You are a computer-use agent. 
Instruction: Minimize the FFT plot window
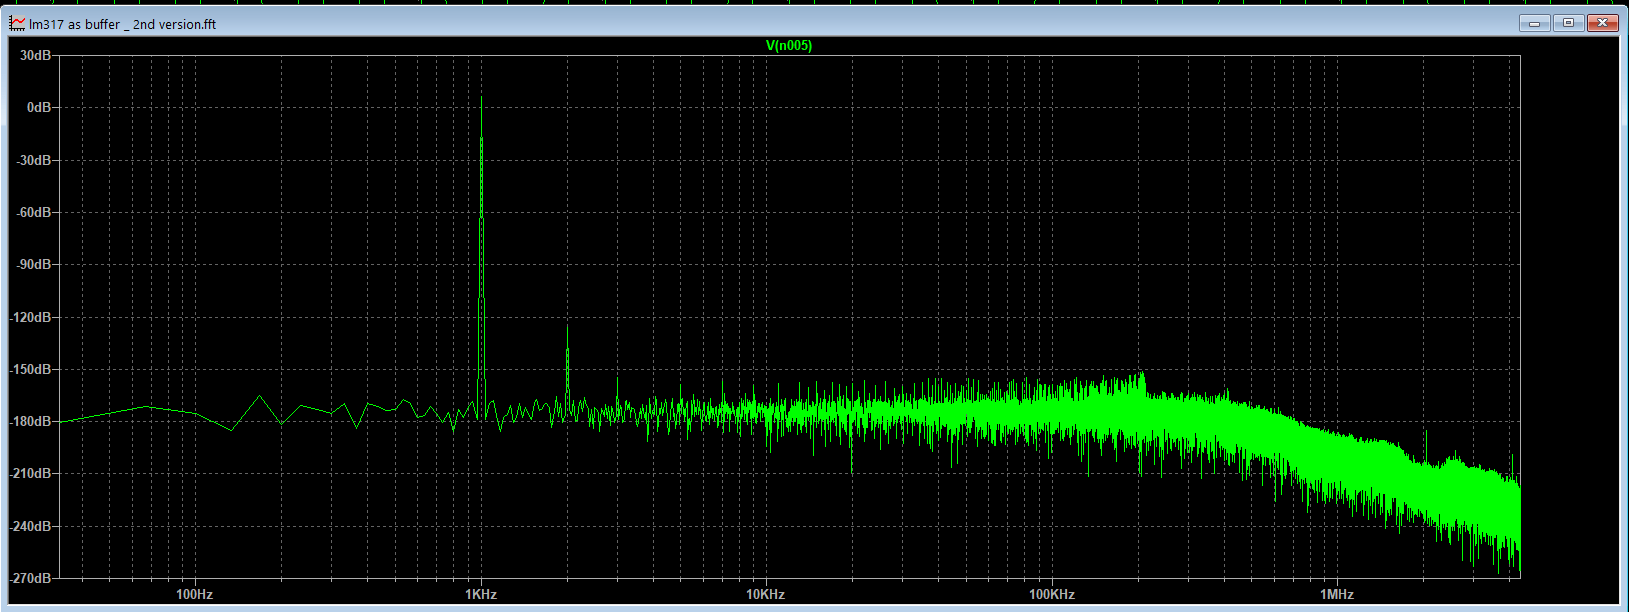[1535, 22]
